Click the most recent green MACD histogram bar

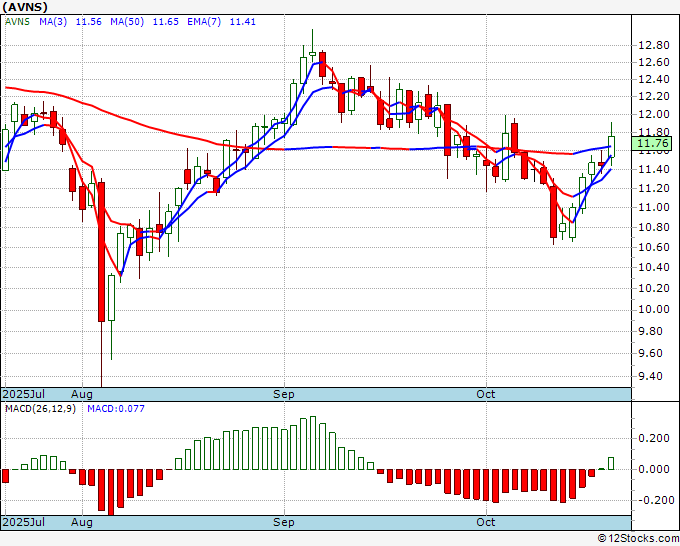point(611,463)
